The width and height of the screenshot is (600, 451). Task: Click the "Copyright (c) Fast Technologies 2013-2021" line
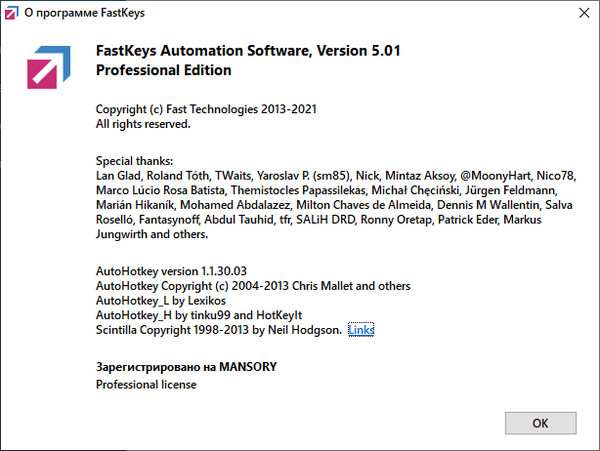pos(206,109)
